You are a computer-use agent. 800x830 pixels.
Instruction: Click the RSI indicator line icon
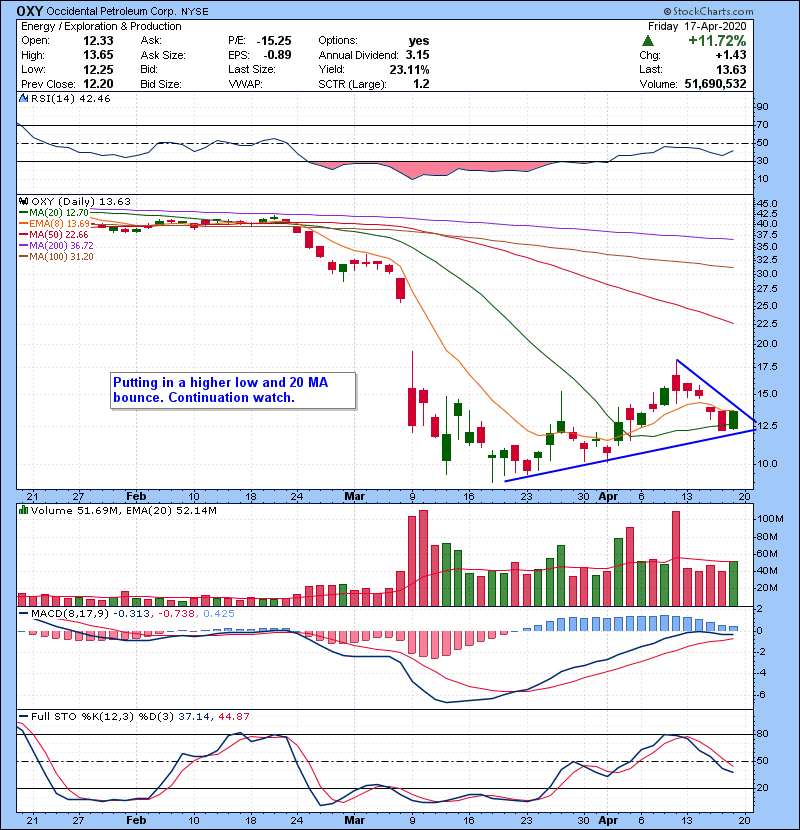point(23,98)
